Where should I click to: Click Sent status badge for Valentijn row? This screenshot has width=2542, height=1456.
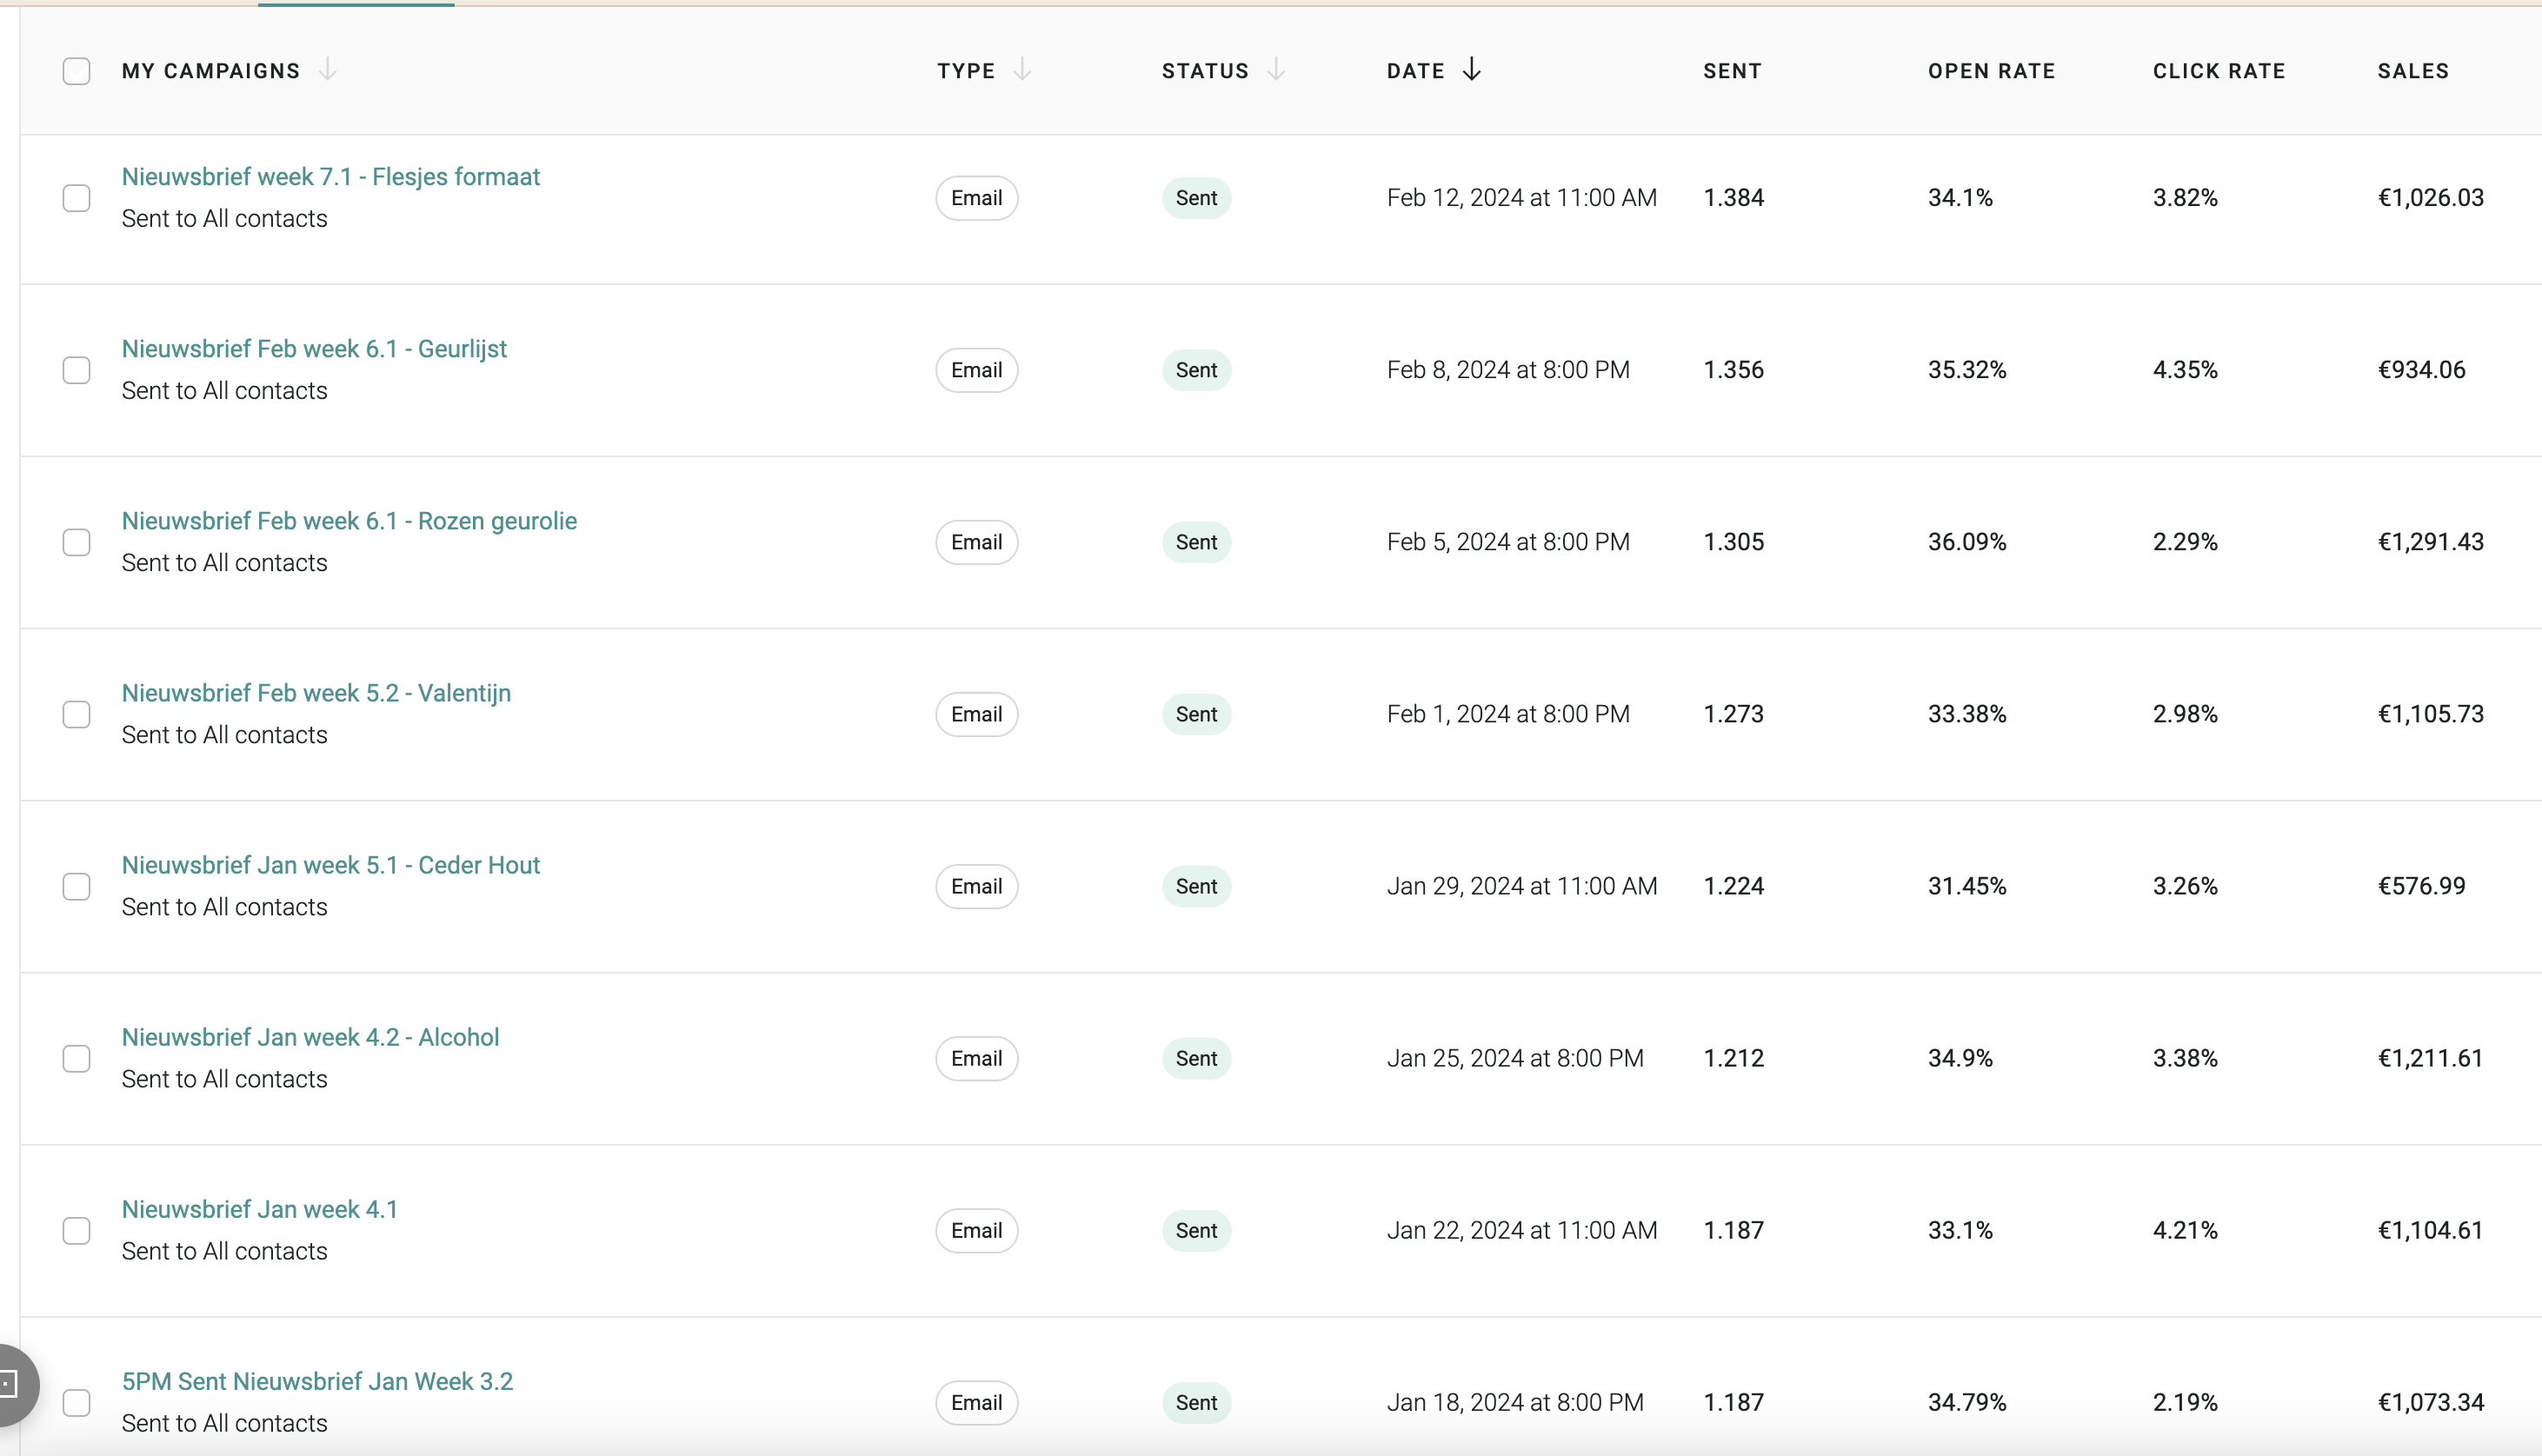1196,714
